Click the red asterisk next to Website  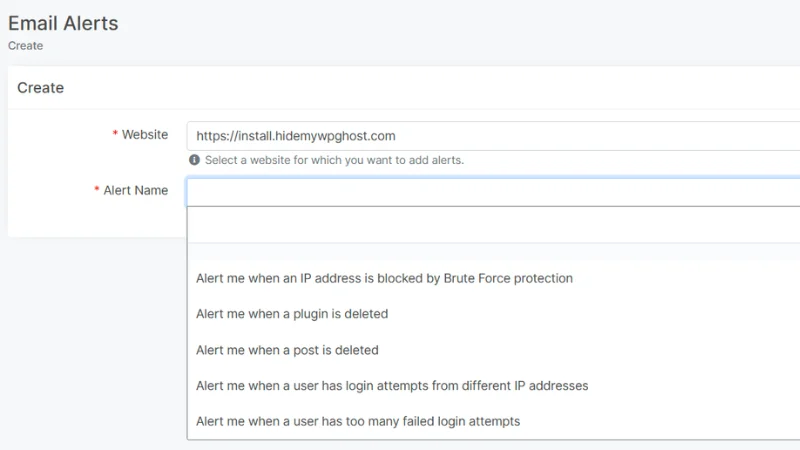115,135
